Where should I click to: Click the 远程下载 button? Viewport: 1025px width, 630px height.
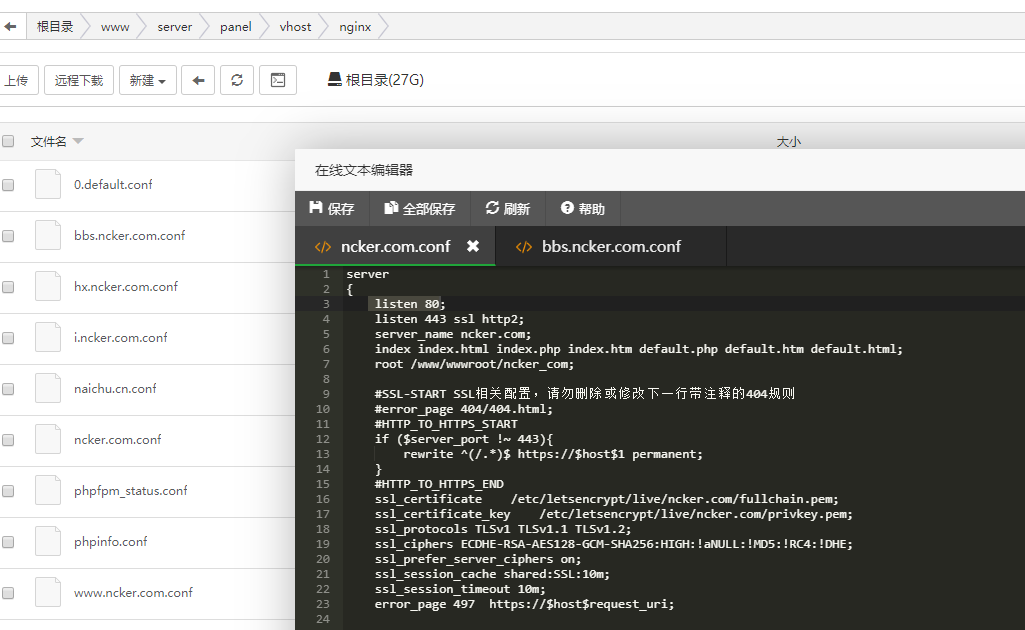(x=79, y=80)
